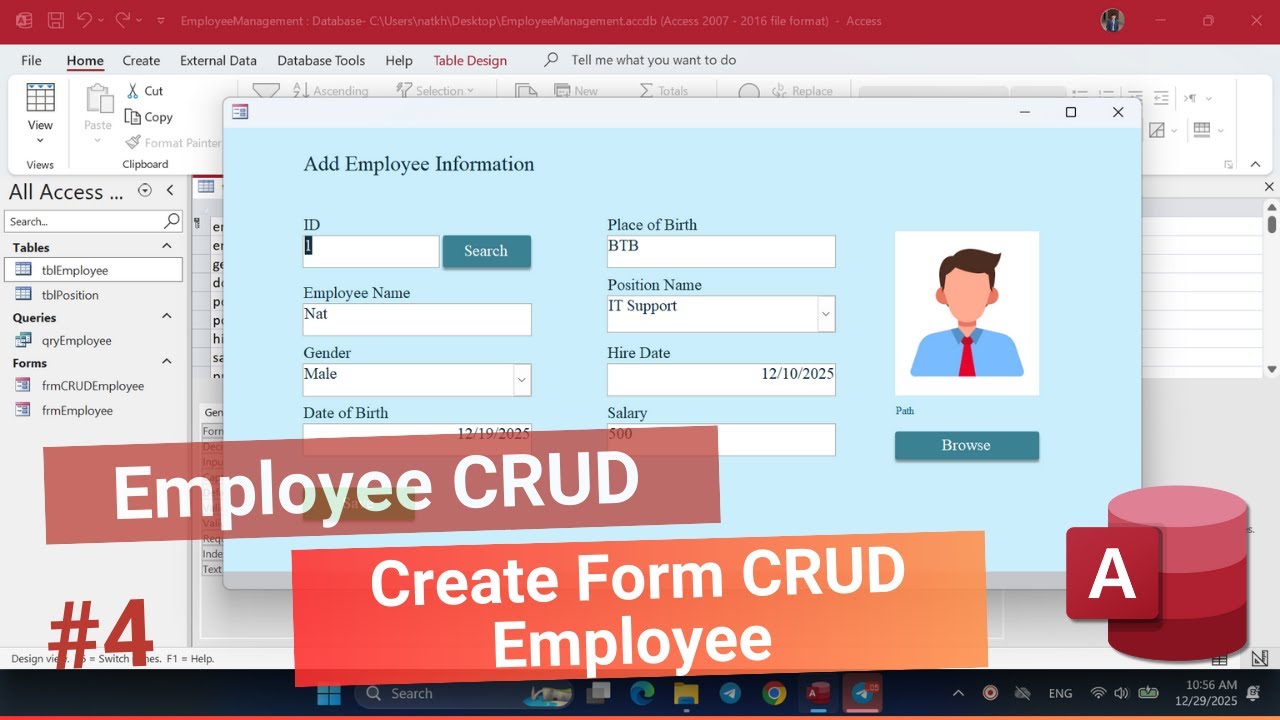The image size is (1280, 720).
Task: Click the View datasheet icon
Action: [x=40, y=98]
